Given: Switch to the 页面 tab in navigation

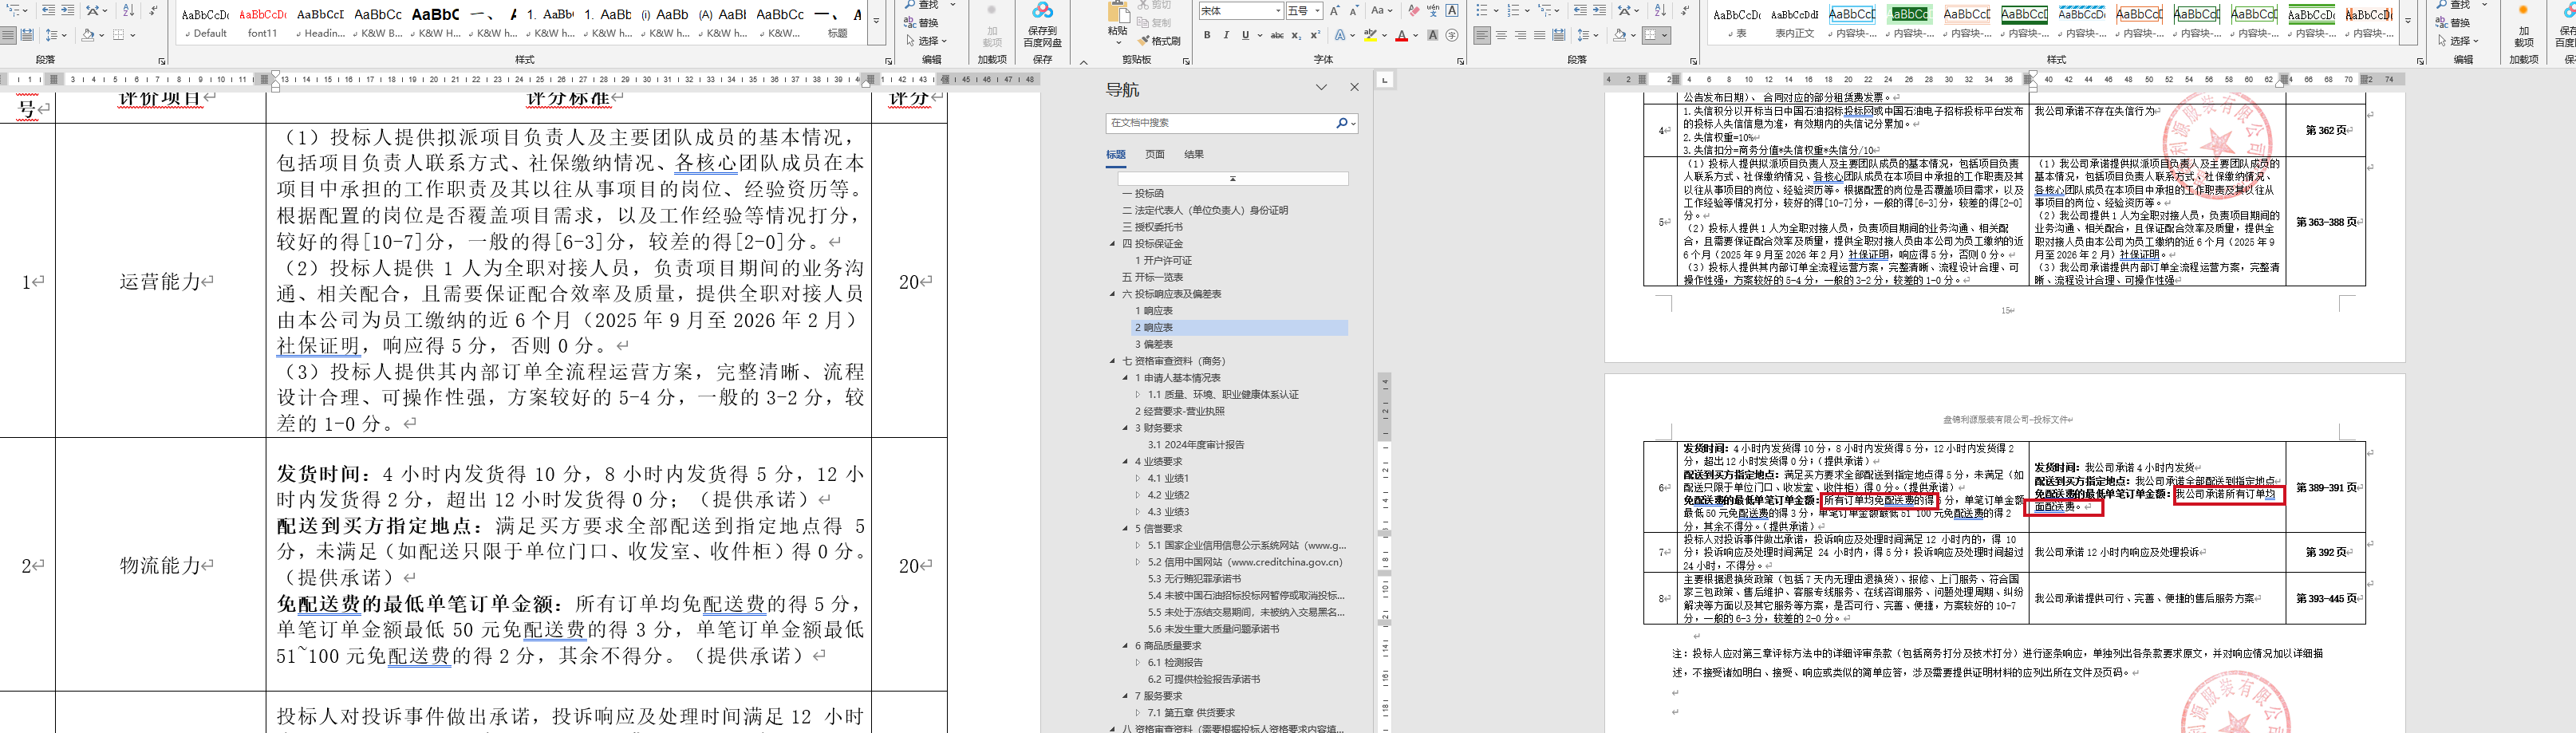Looking at the screenshot, I should tap(1154, 154).
